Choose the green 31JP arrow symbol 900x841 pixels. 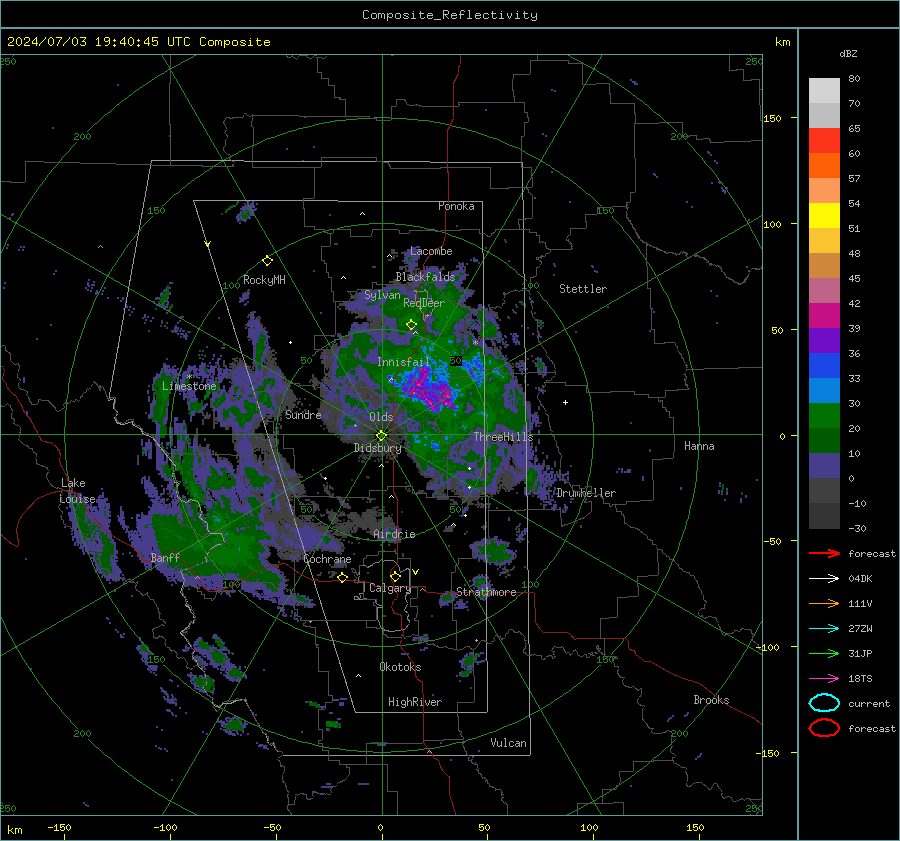[x=824, y=653]
